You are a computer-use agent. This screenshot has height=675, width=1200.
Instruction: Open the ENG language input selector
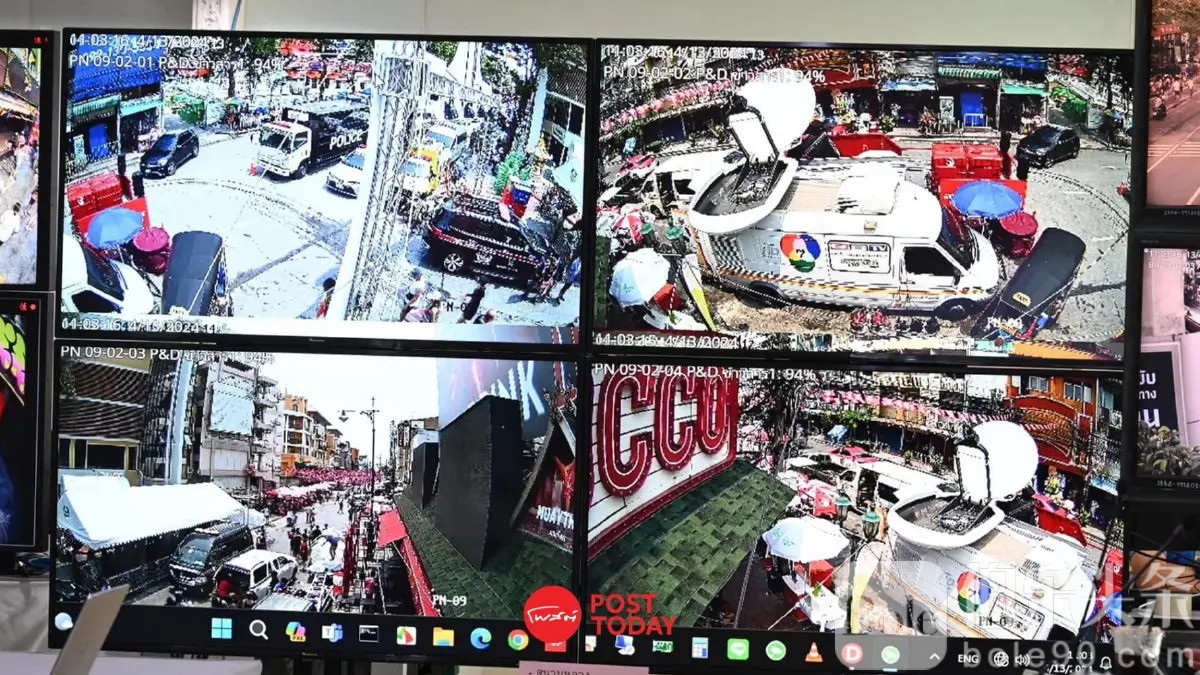tap(968, 659)
